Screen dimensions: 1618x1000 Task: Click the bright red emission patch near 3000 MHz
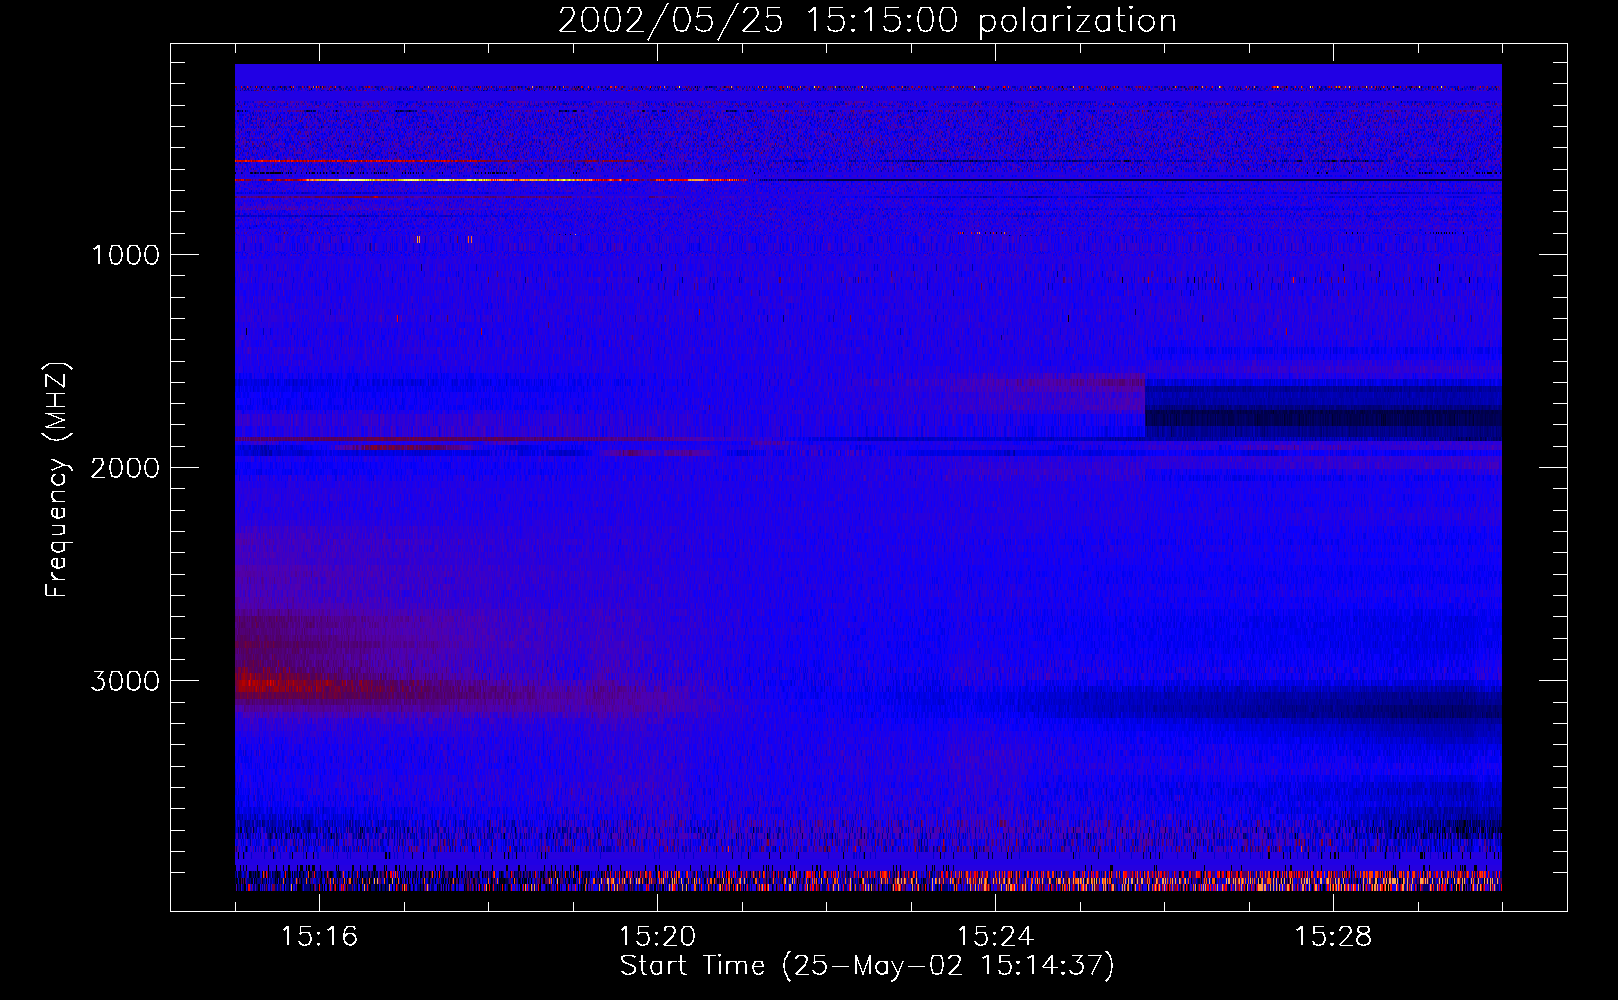point(285,685)
